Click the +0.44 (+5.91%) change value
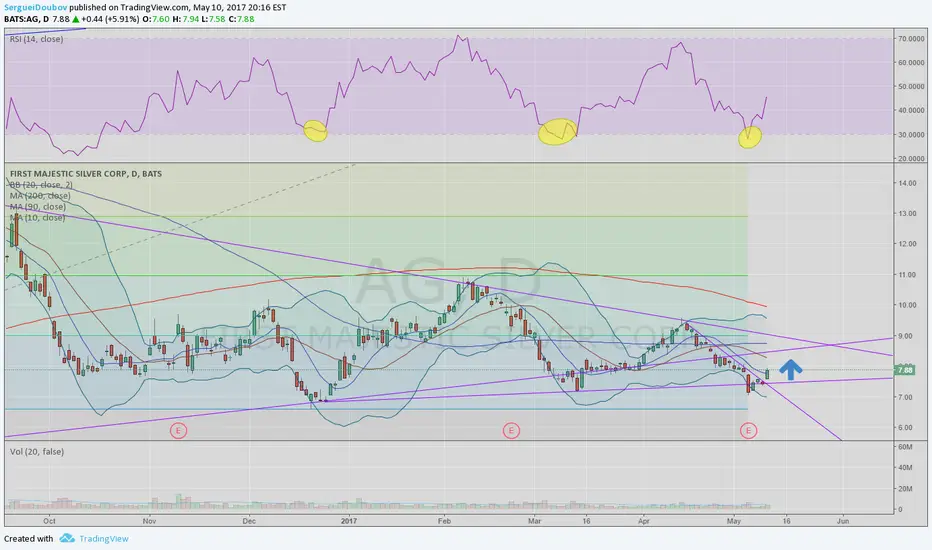 coord(110,19)
